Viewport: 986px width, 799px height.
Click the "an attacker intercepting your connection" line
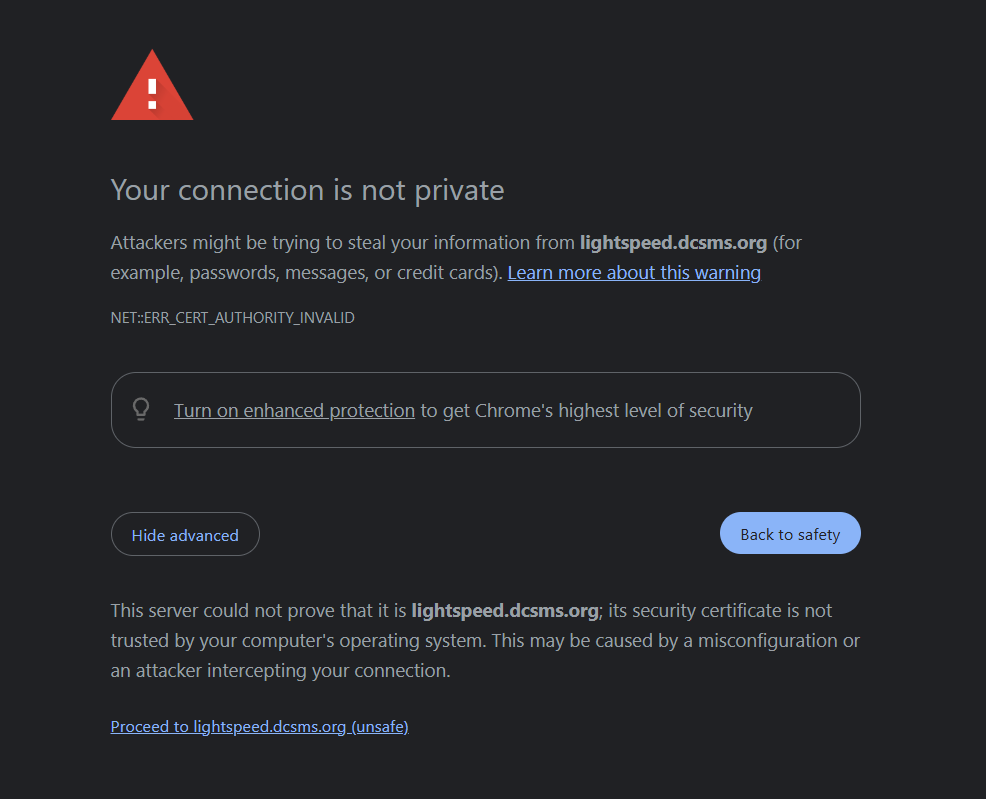(280, 670)
